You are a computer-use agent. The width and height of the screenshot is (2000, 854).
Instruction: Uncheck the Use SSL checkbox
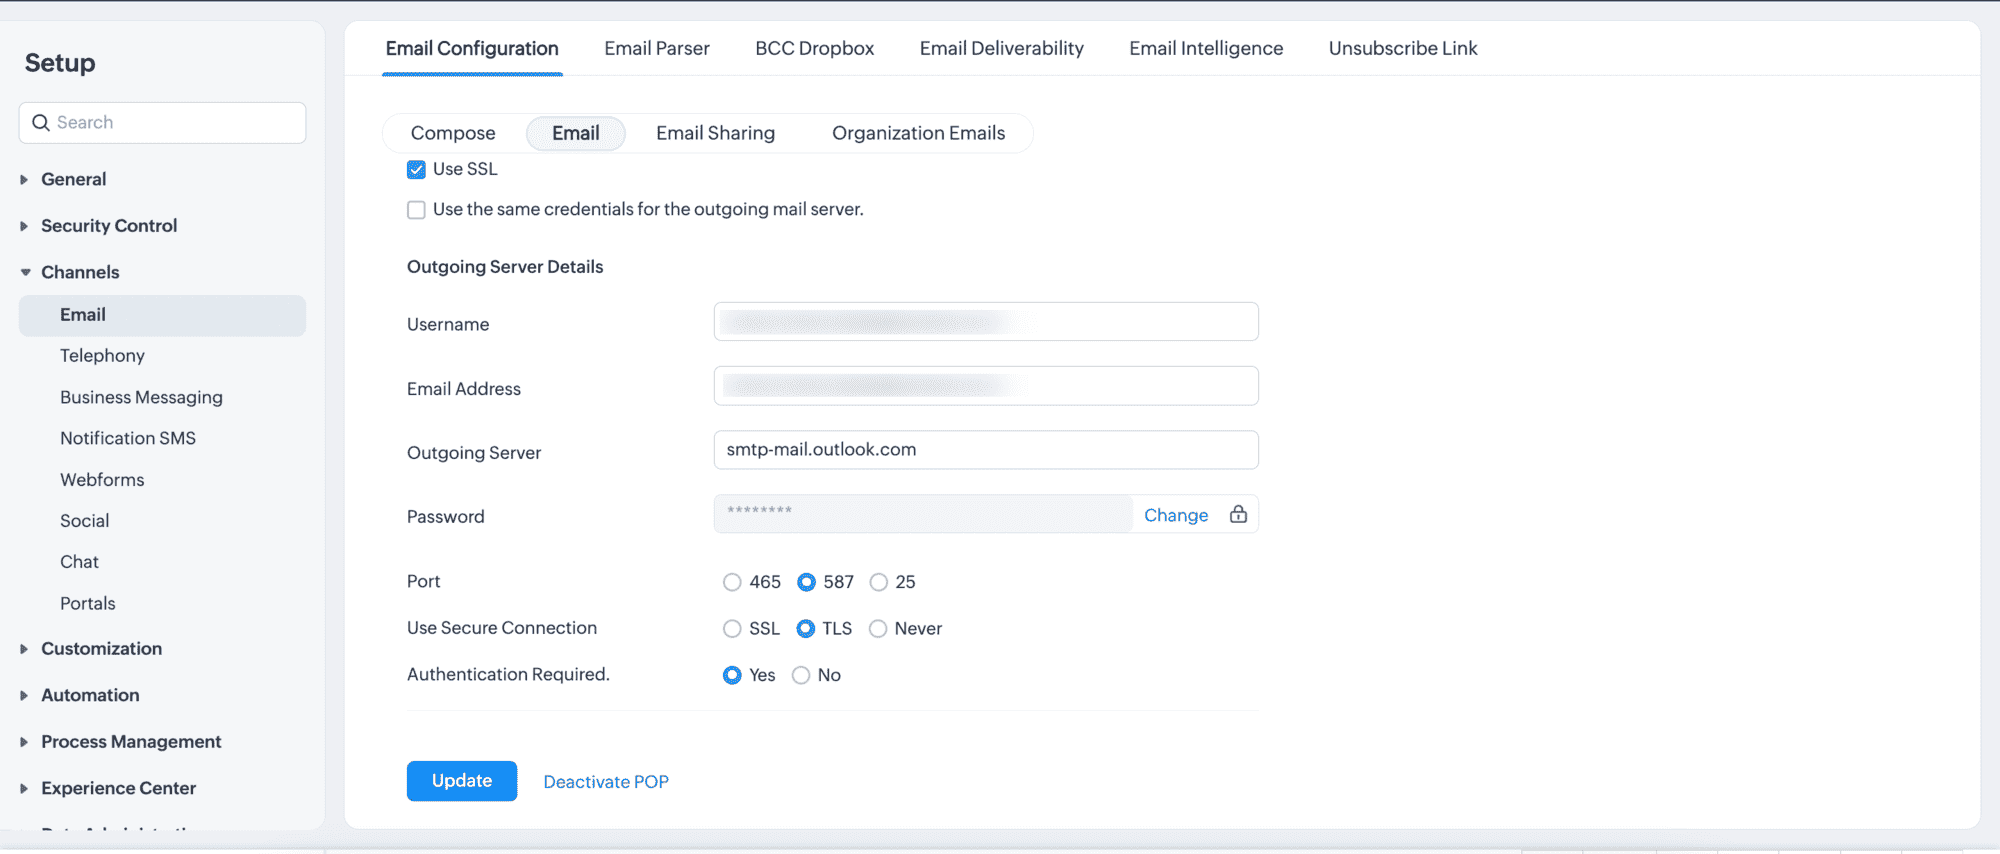pos(416,170)
